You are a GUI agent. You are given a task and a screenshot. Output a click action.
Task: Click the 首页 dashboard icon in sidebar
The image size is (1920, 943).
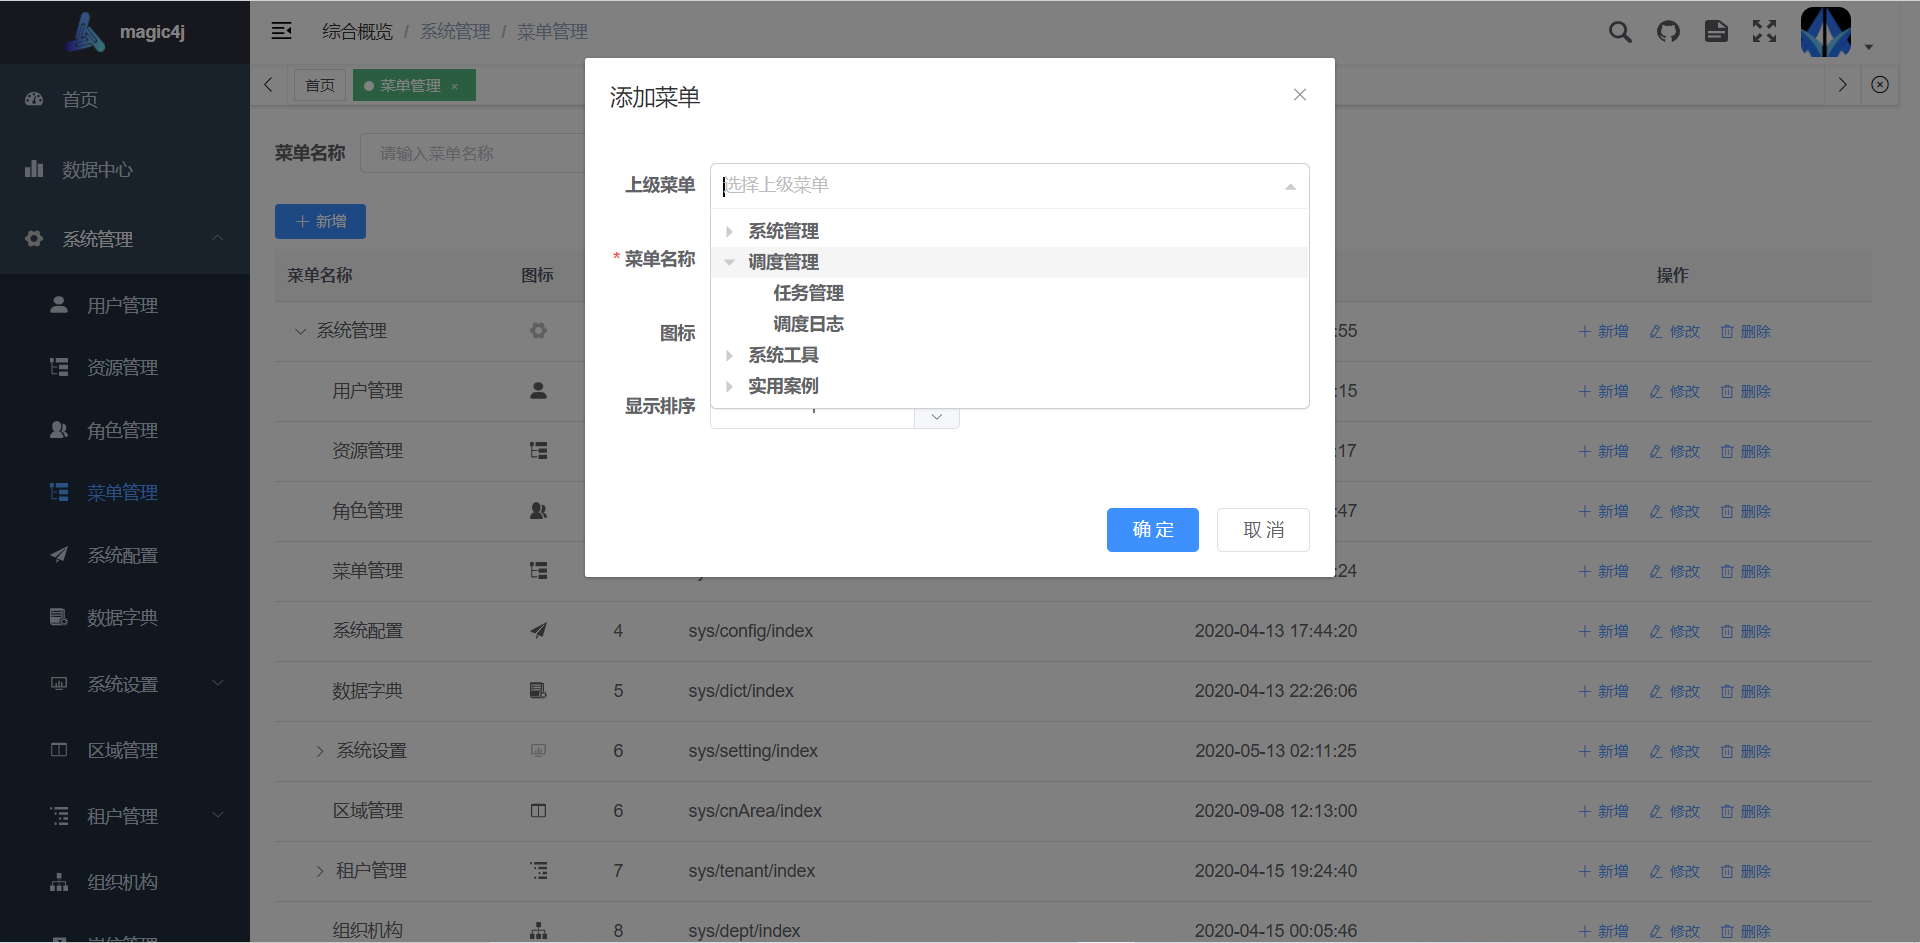34,99
